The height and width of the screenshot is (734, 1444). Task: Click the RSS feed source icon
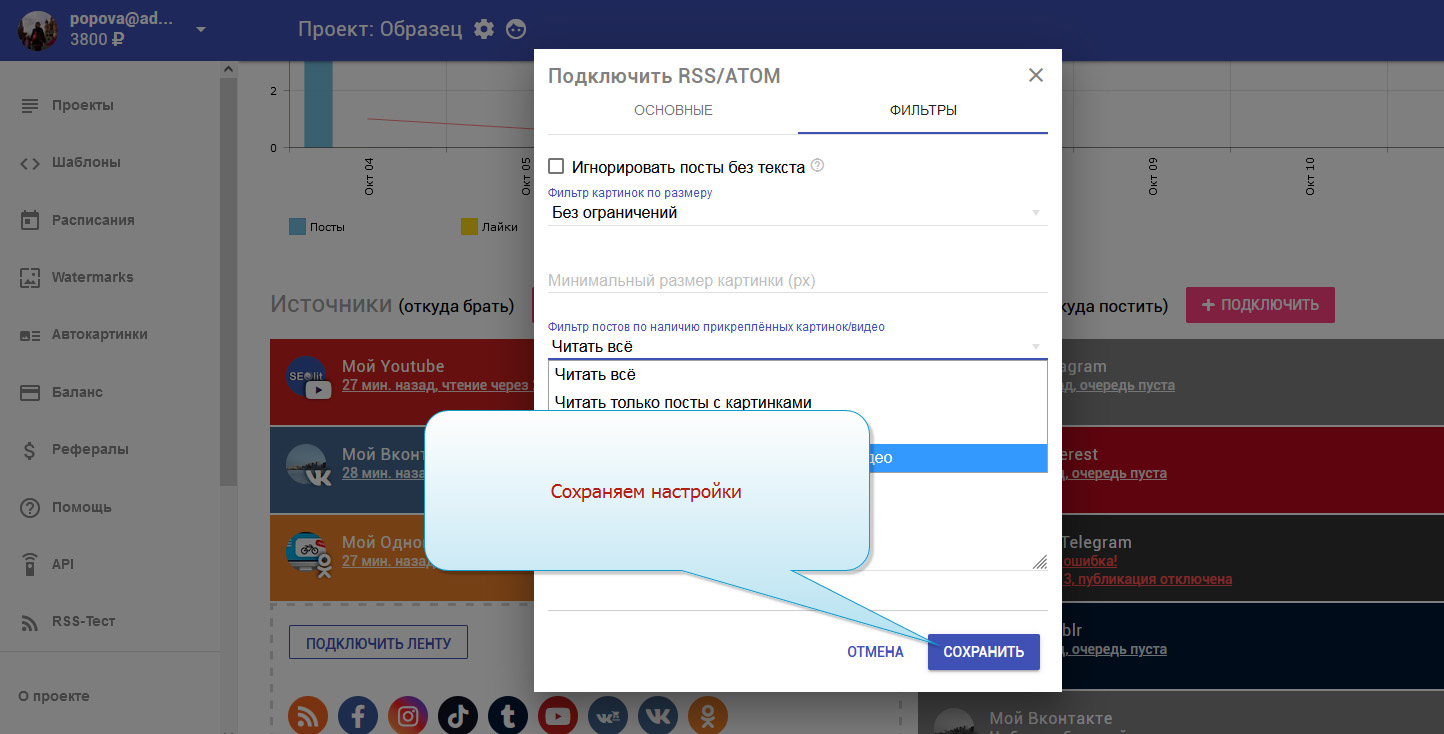308,716
